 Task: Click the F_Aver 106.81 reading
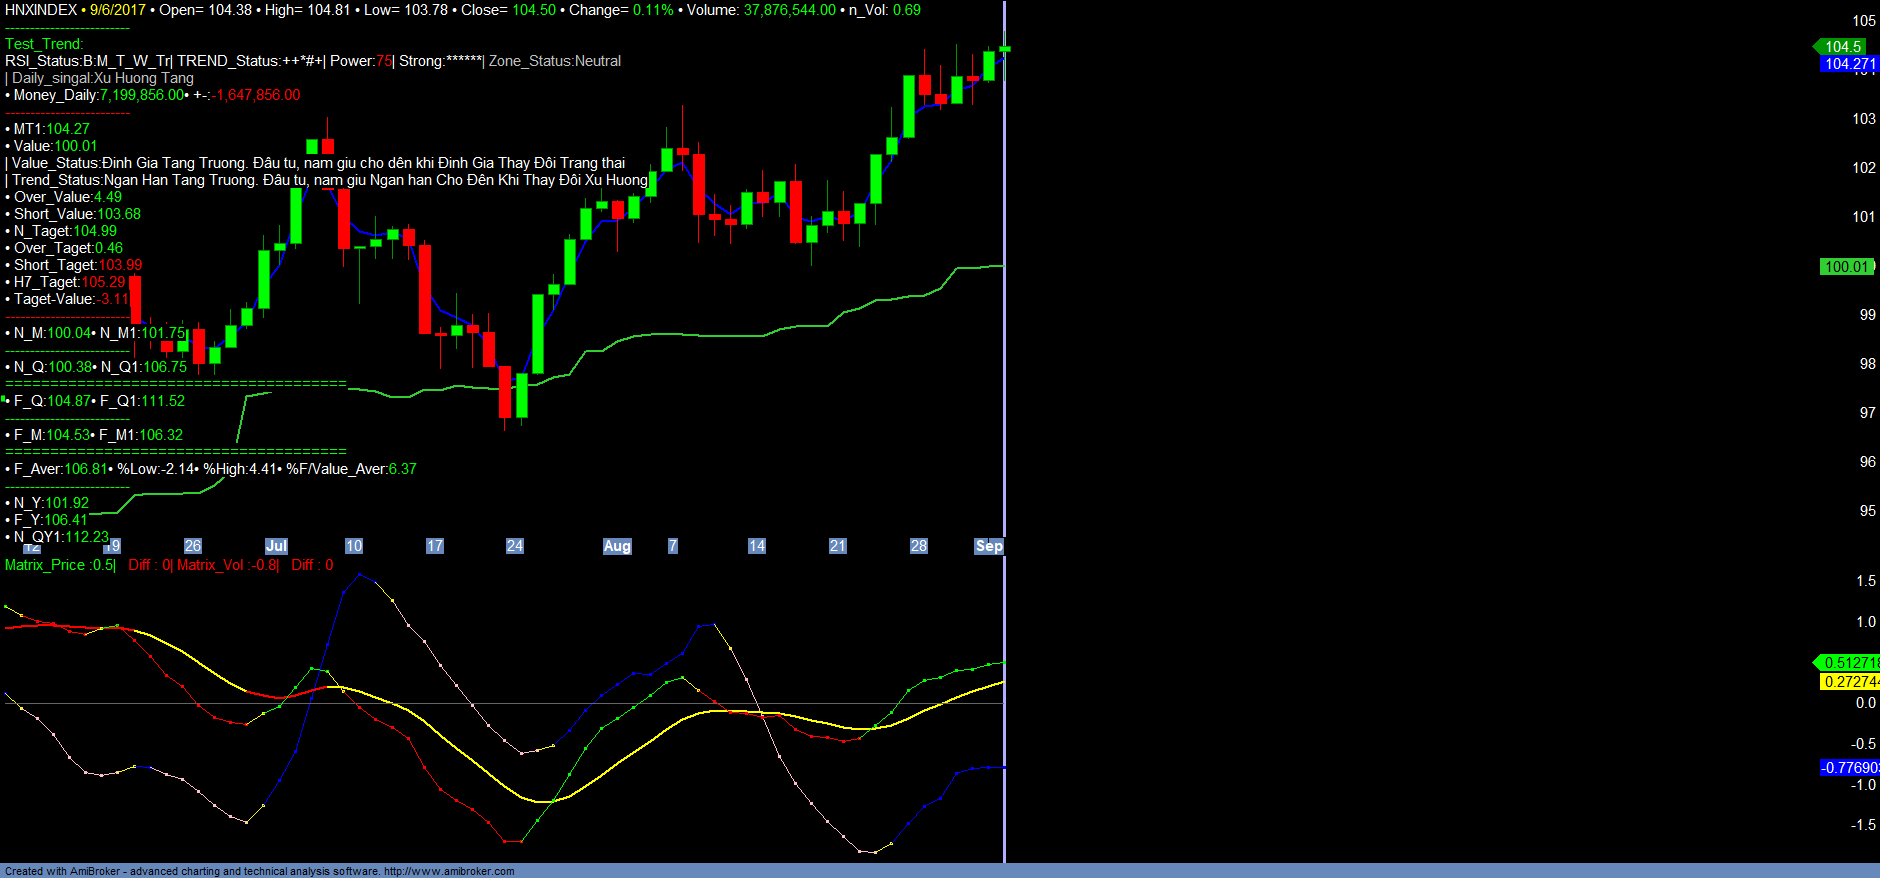pos(85,469)
